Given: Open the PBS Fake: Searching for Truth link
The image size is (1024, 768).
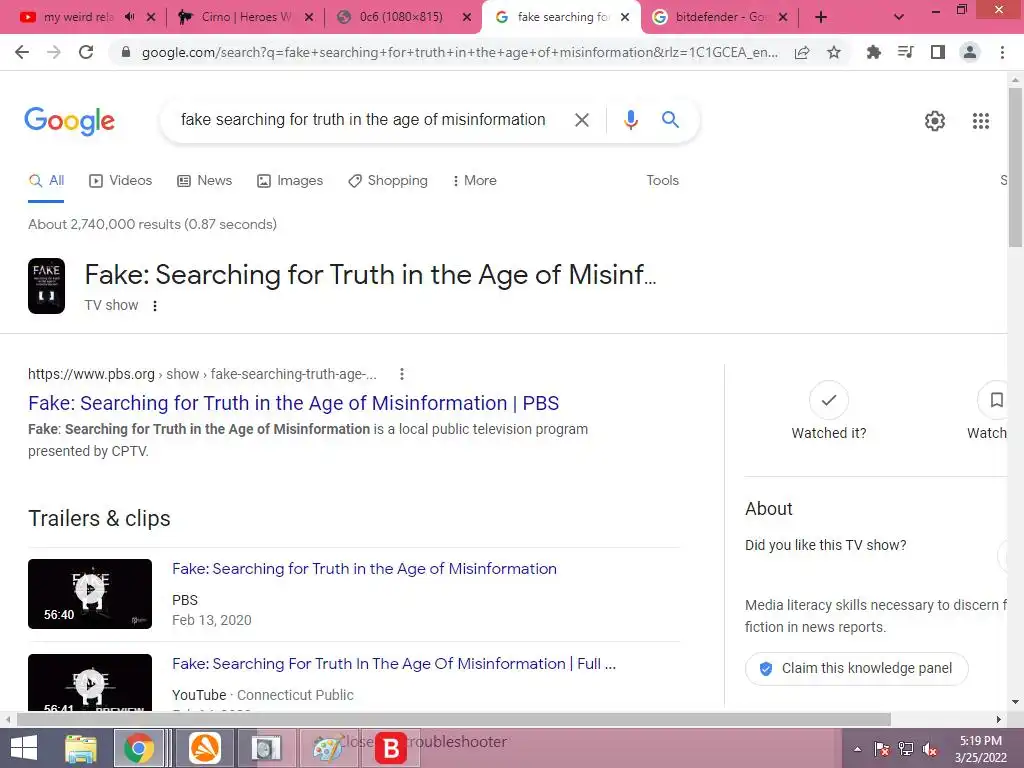Looking at the screenshot, I should pos(293,403).
